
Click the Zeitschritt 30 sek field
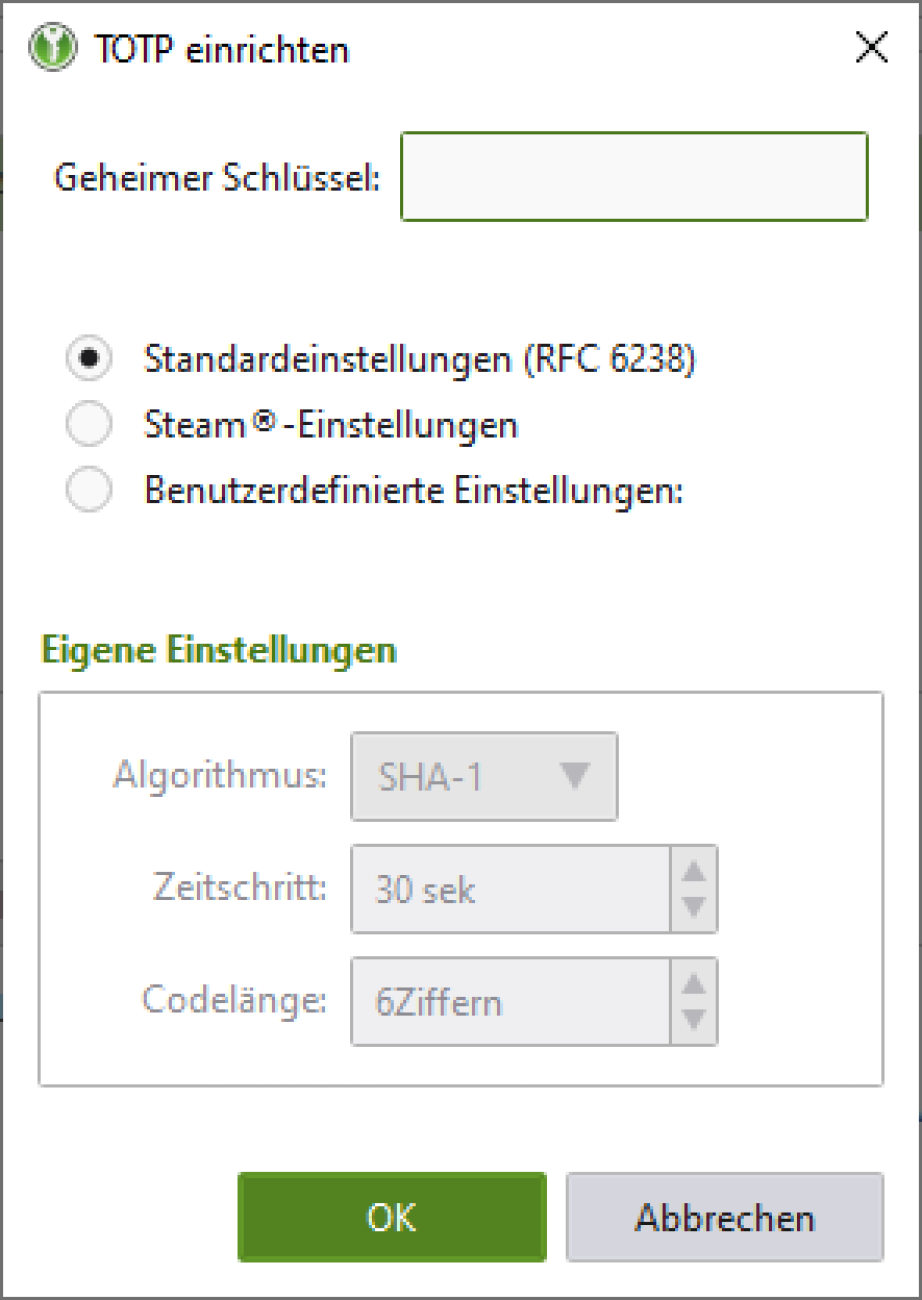(510, 890)
